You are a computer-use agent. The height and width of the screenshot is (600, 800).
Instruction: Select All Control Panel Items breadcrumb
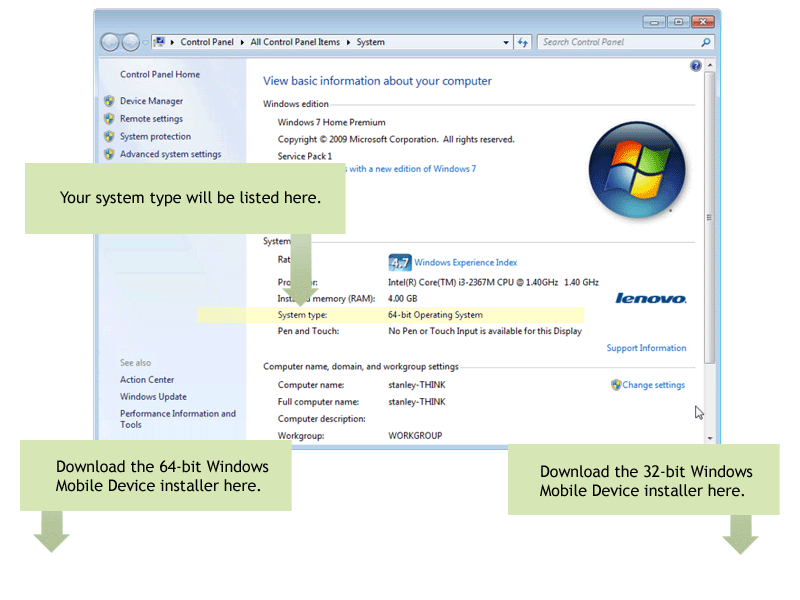(x=295, y=42)
